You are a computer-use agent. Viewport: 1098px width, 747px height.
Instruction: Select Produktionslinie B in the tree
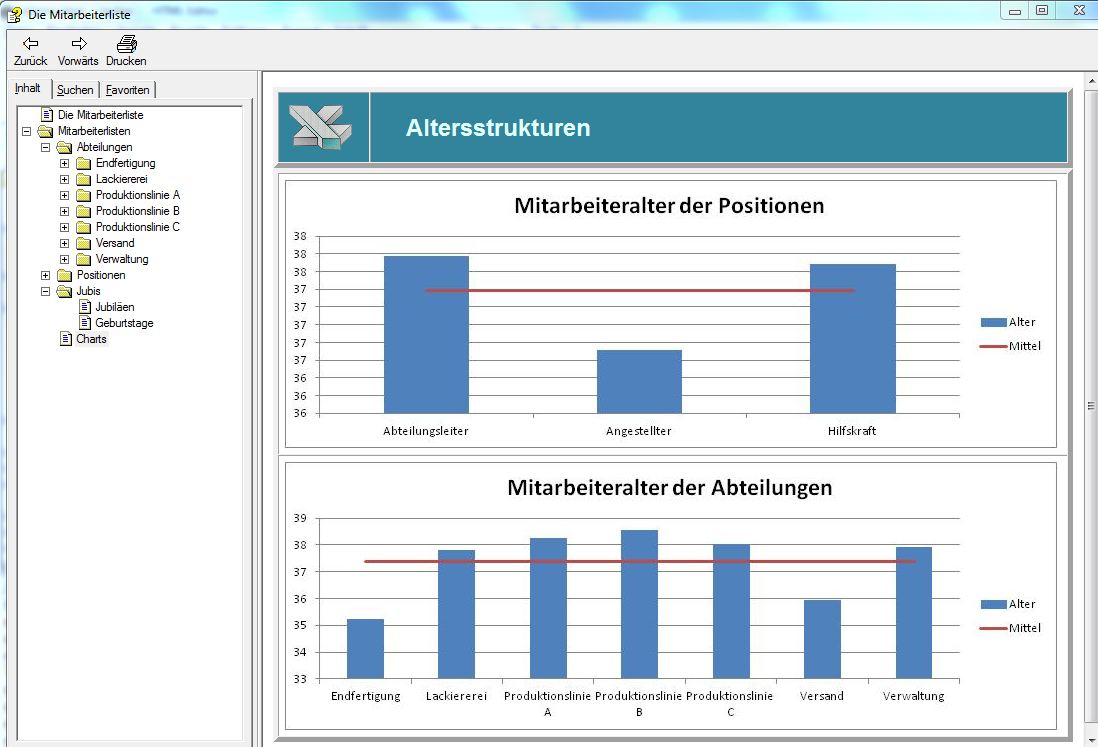[137, 211]
